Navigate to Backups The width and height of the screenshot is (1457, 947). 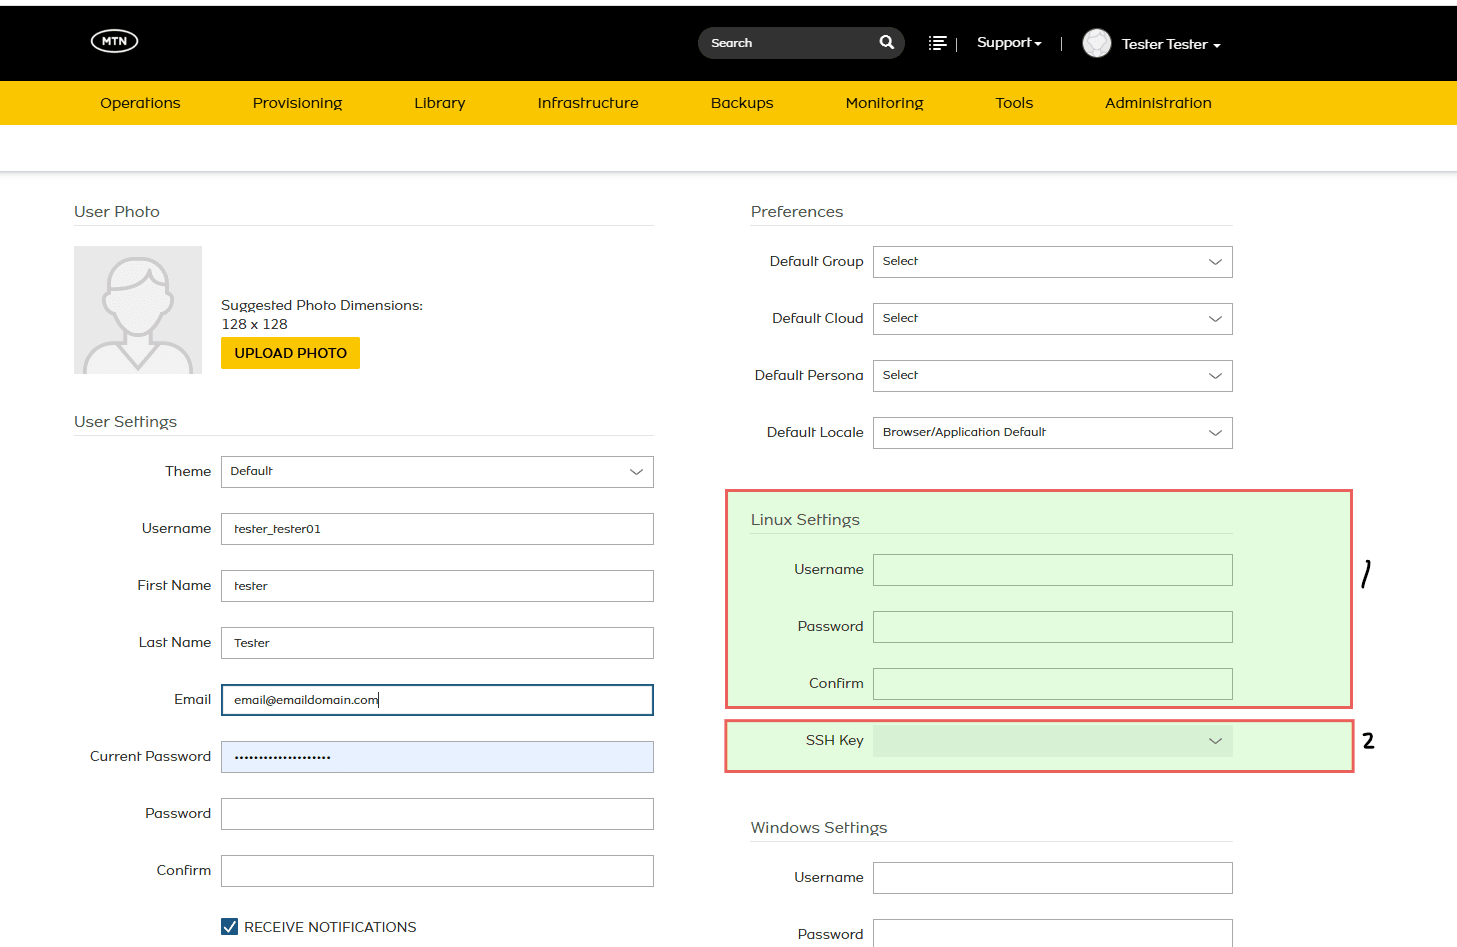point(742,103)
